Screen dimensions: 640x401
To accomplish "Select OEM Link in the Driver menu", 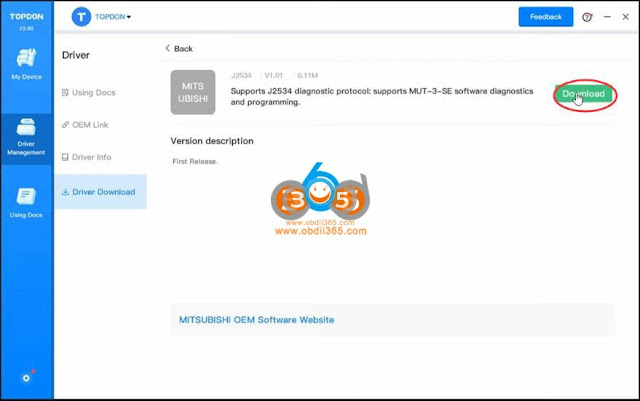I will coord(85,125).
